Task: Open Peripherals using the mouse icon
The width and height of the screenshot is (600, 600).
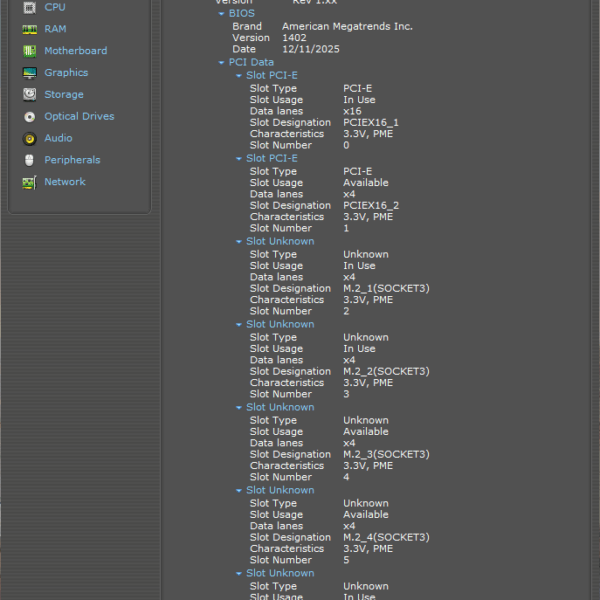Action: pyautogui.click(x=29, y=160)
